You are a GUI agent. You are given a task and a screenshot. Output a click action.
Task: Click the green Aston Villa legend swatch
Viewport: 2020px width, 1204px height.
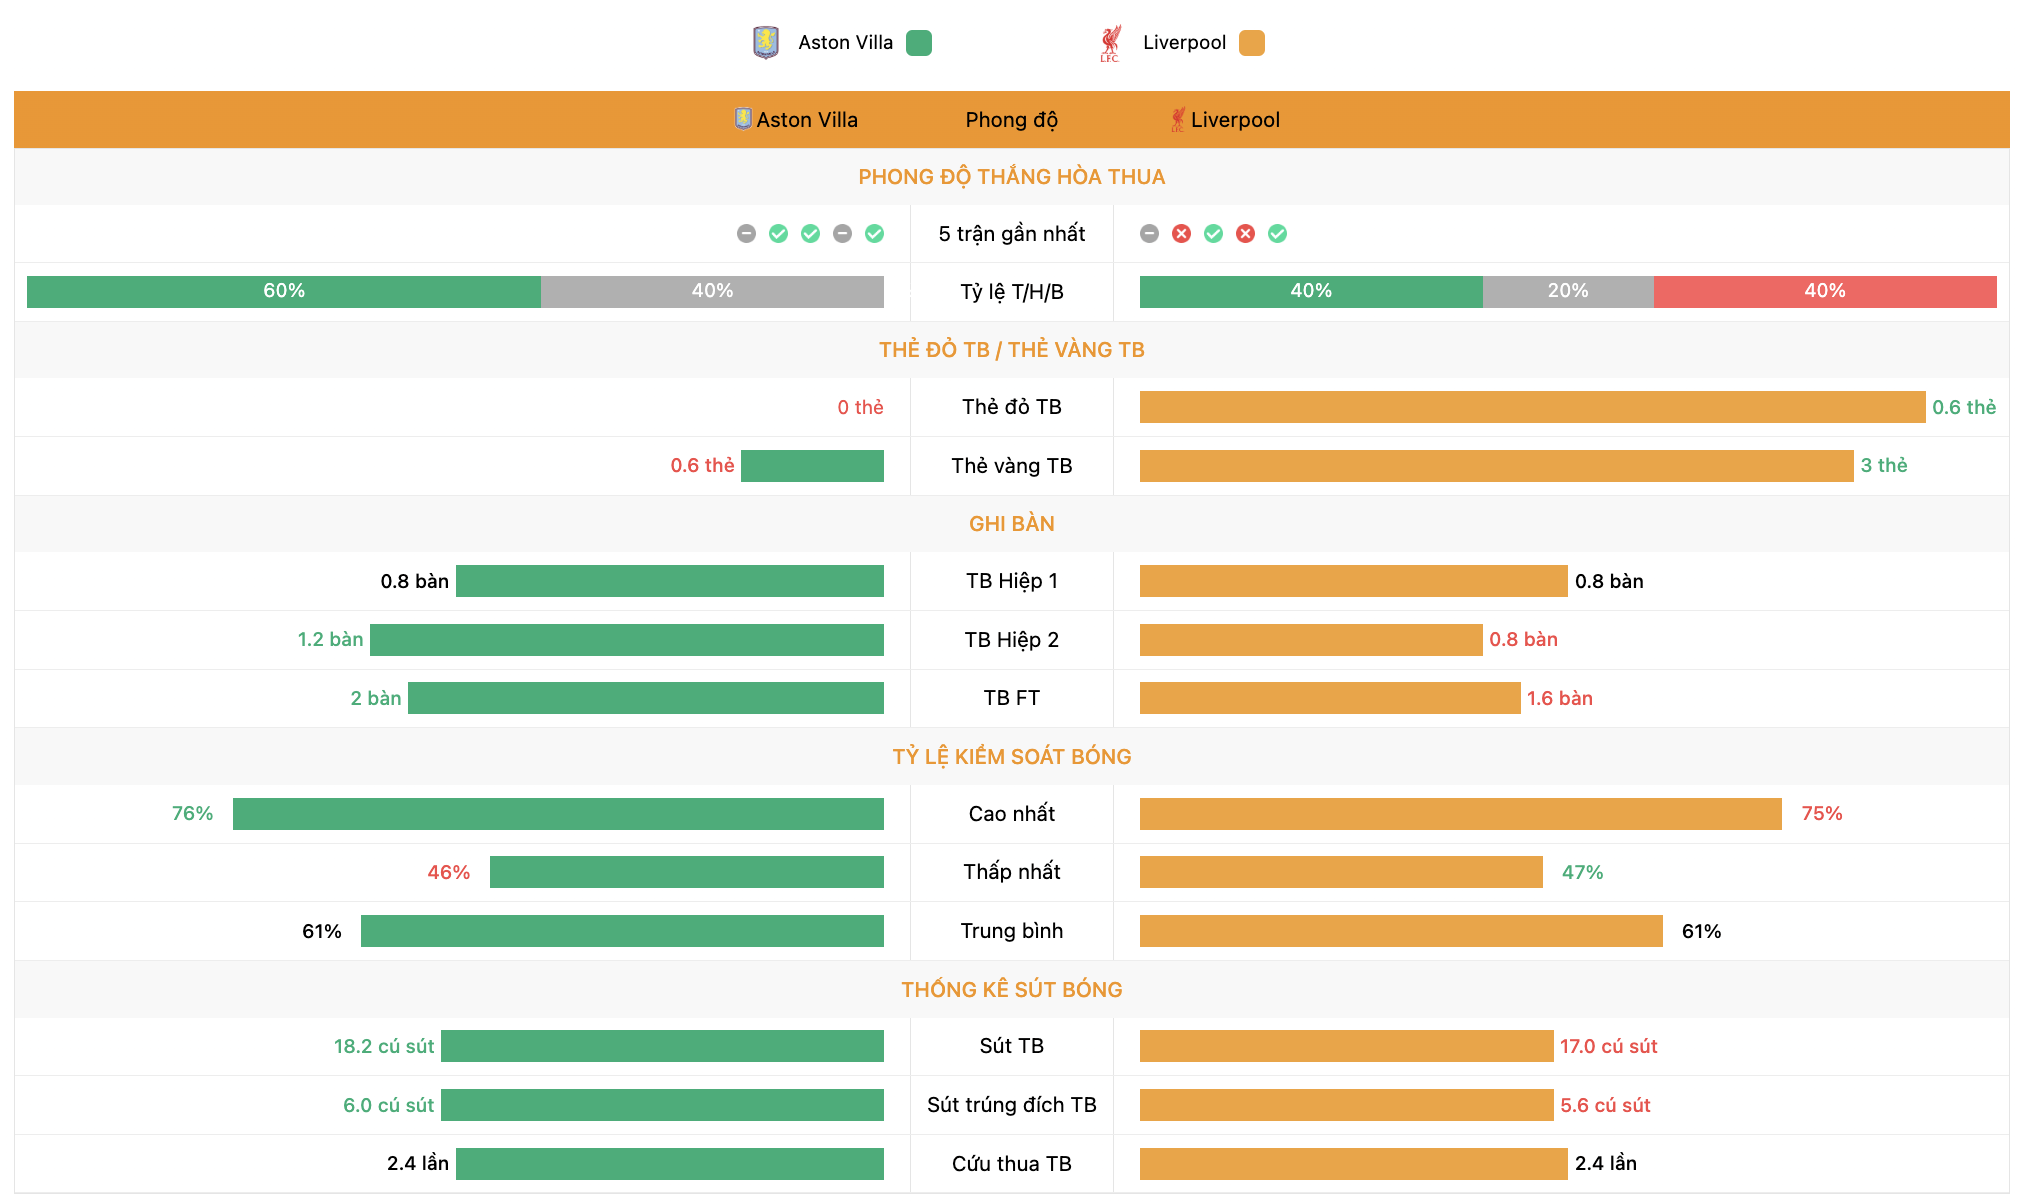pos(919,43)
